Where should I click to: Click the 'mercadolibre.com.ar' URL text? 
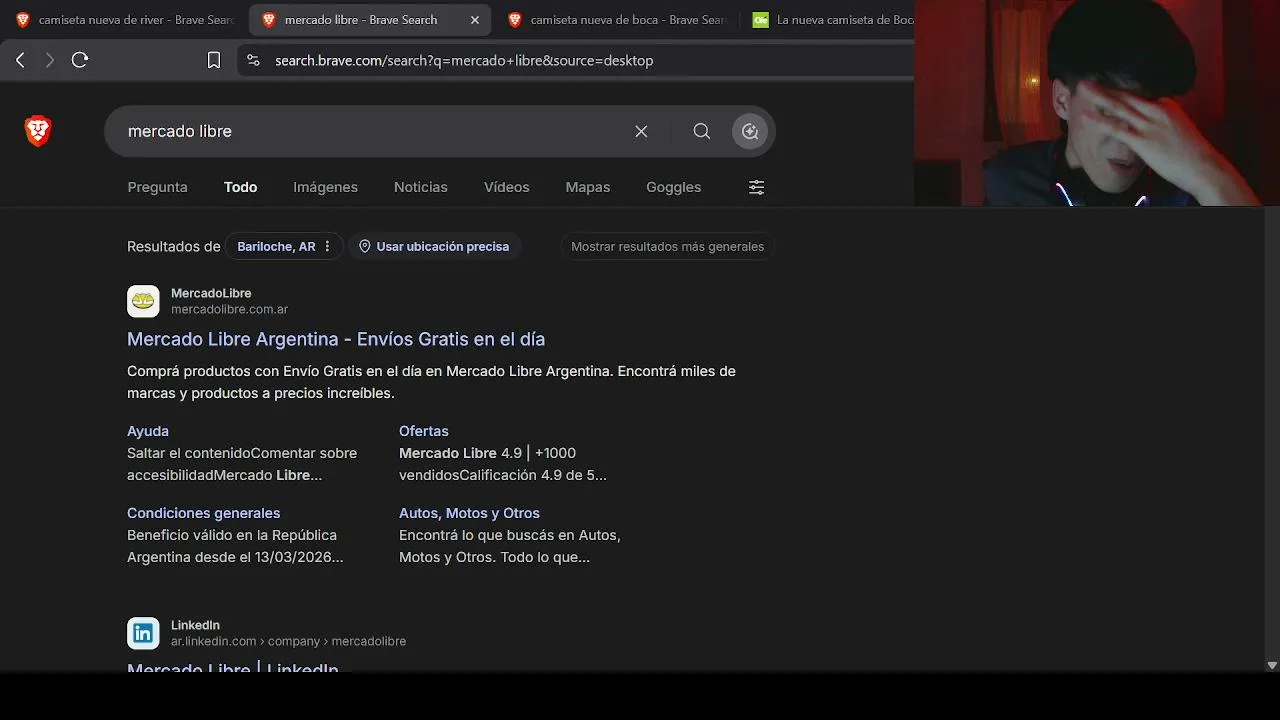coord(229,309)
